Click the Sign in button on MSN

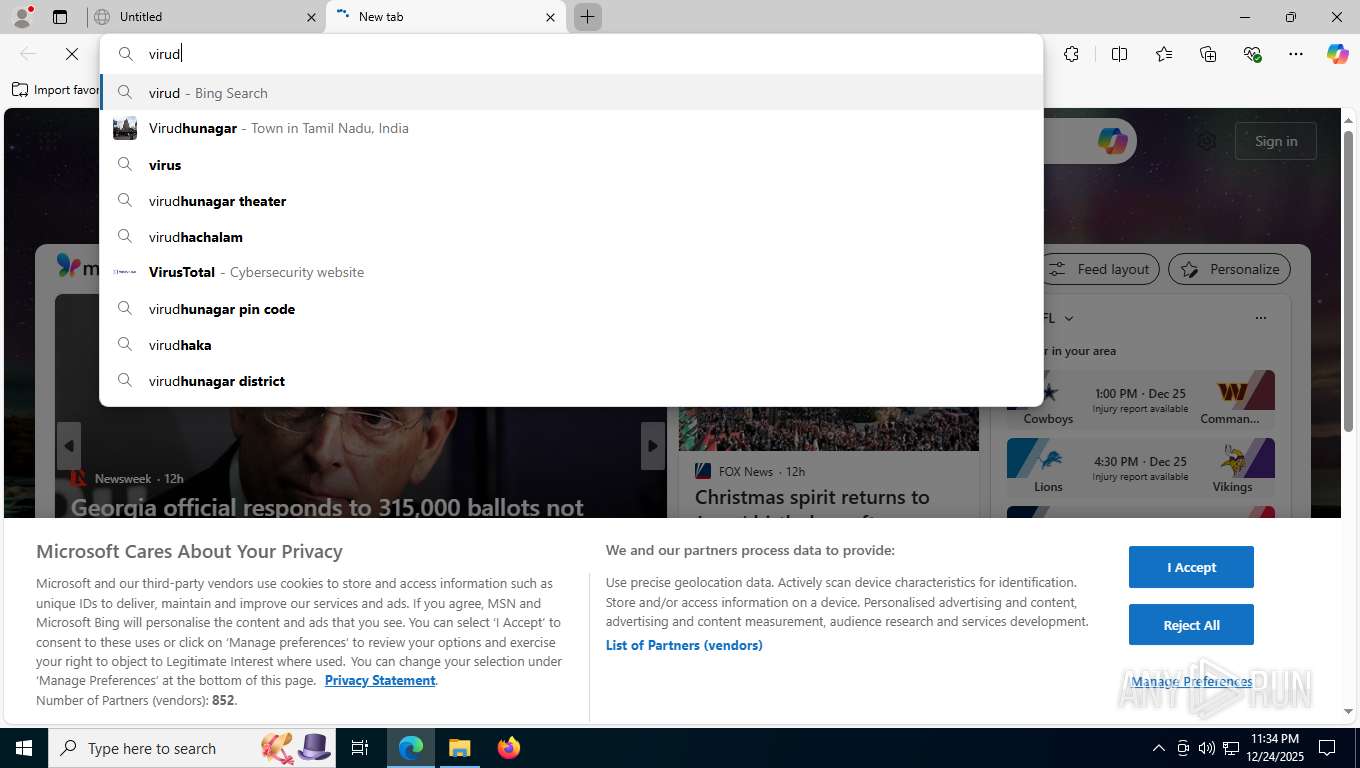(x=1276, y=141)
